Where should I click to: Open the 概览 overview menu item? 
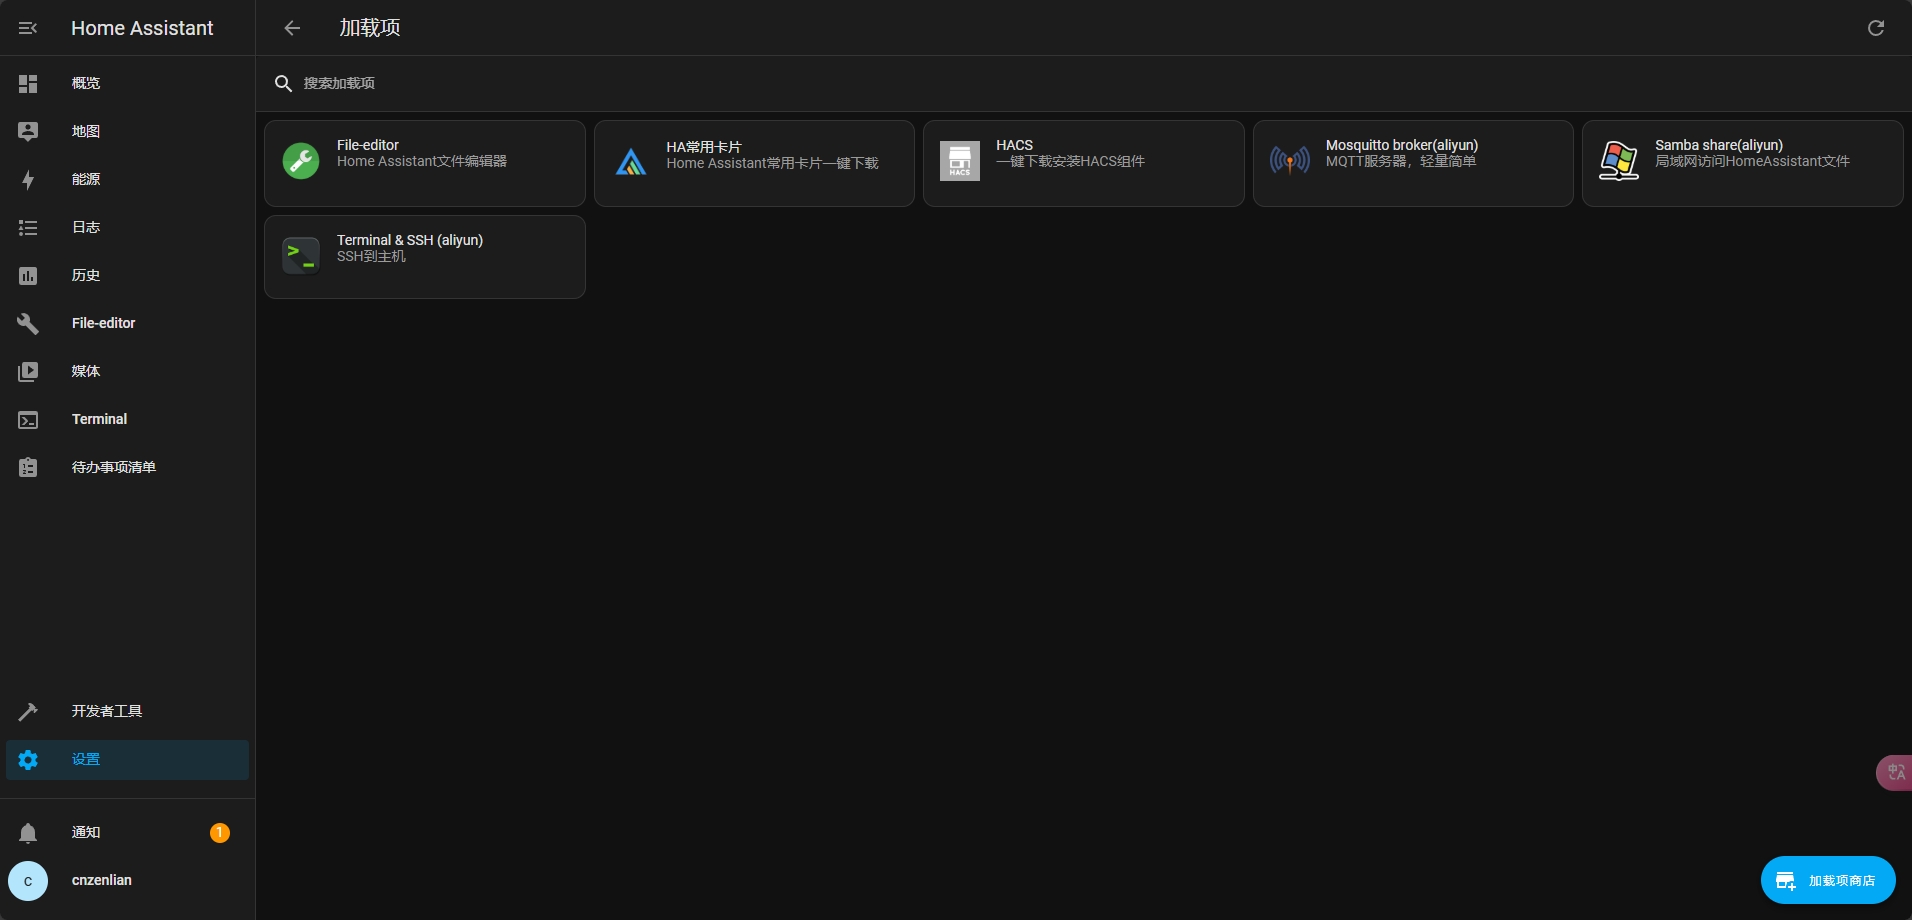coord(127,83)
